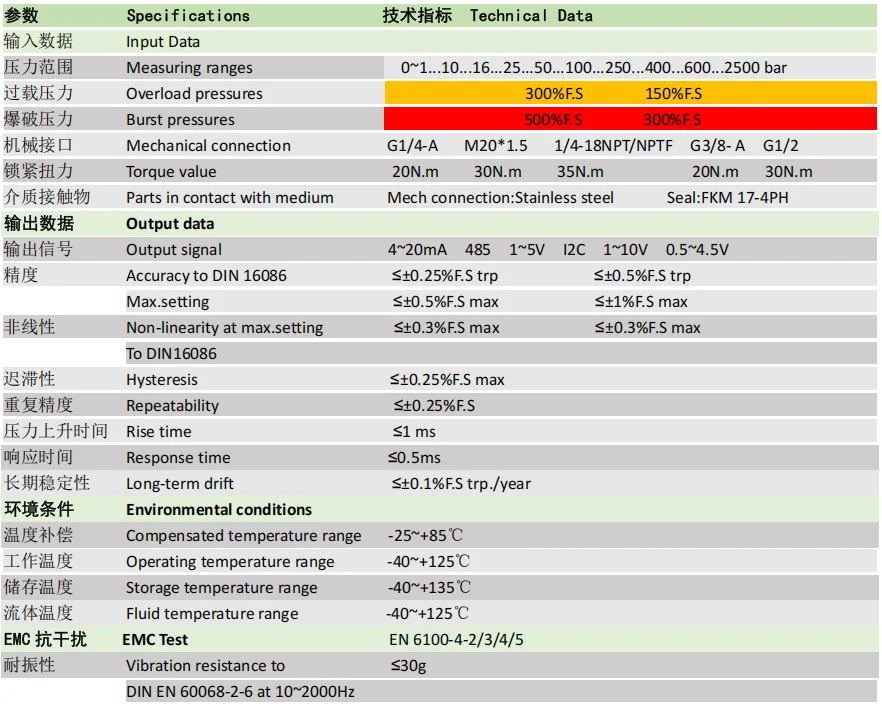This screenshot has width=882, height=704.
Task: Click 'Max.setting' label
Action: (168, 302)
